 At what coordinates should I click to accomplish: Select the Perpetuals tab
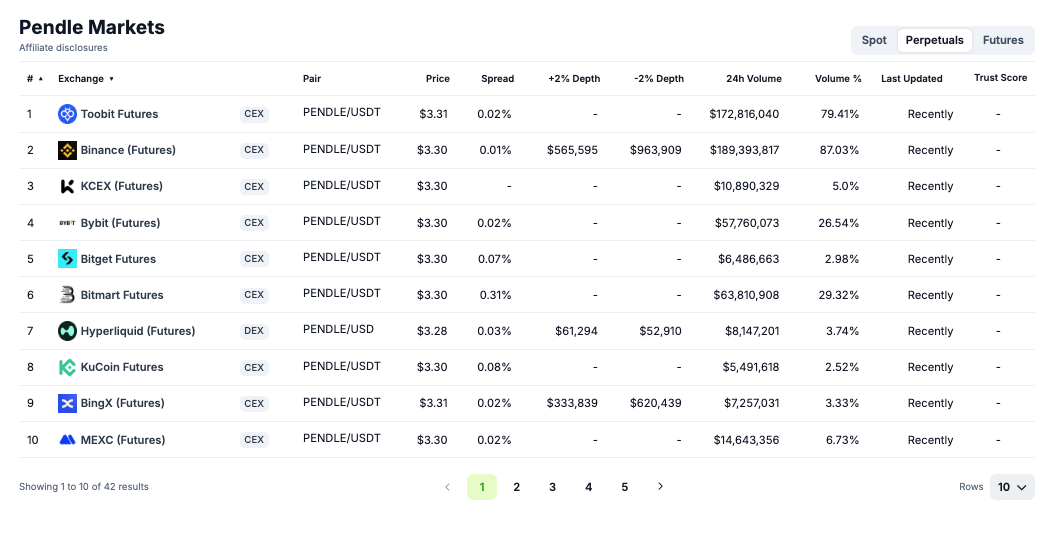pos(934,40)
